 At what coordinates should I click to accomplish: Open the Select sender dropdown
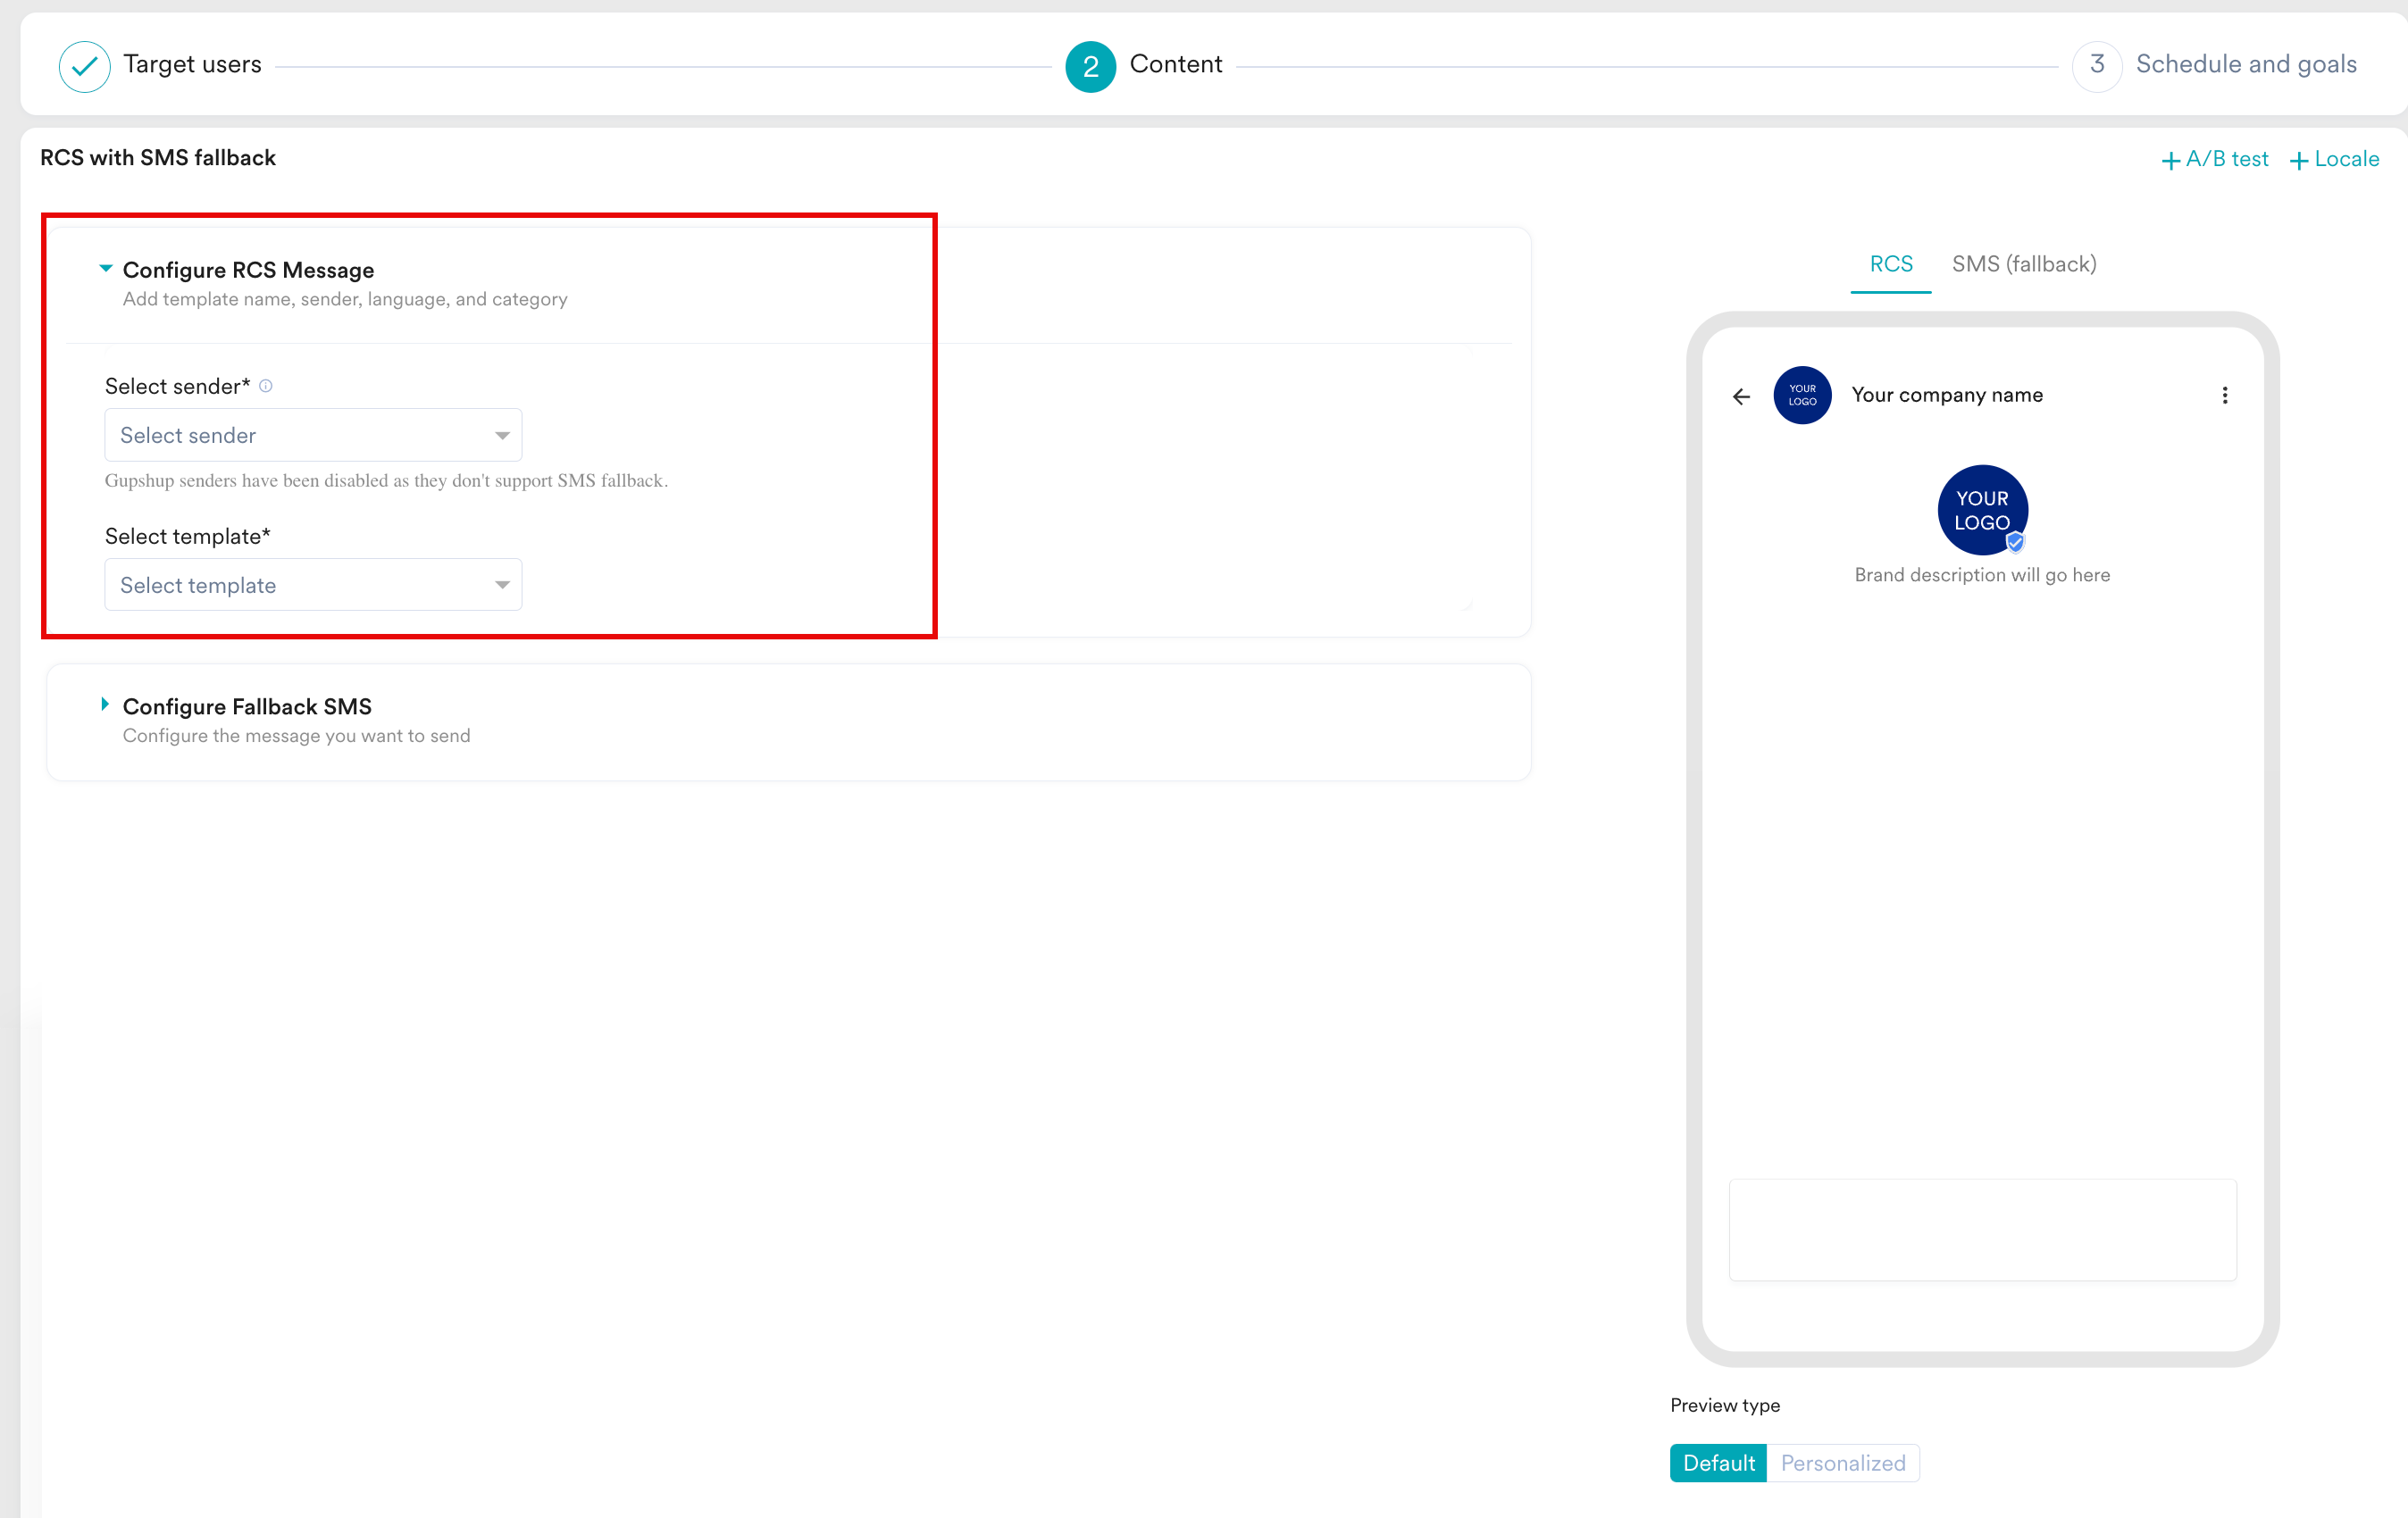313,435
